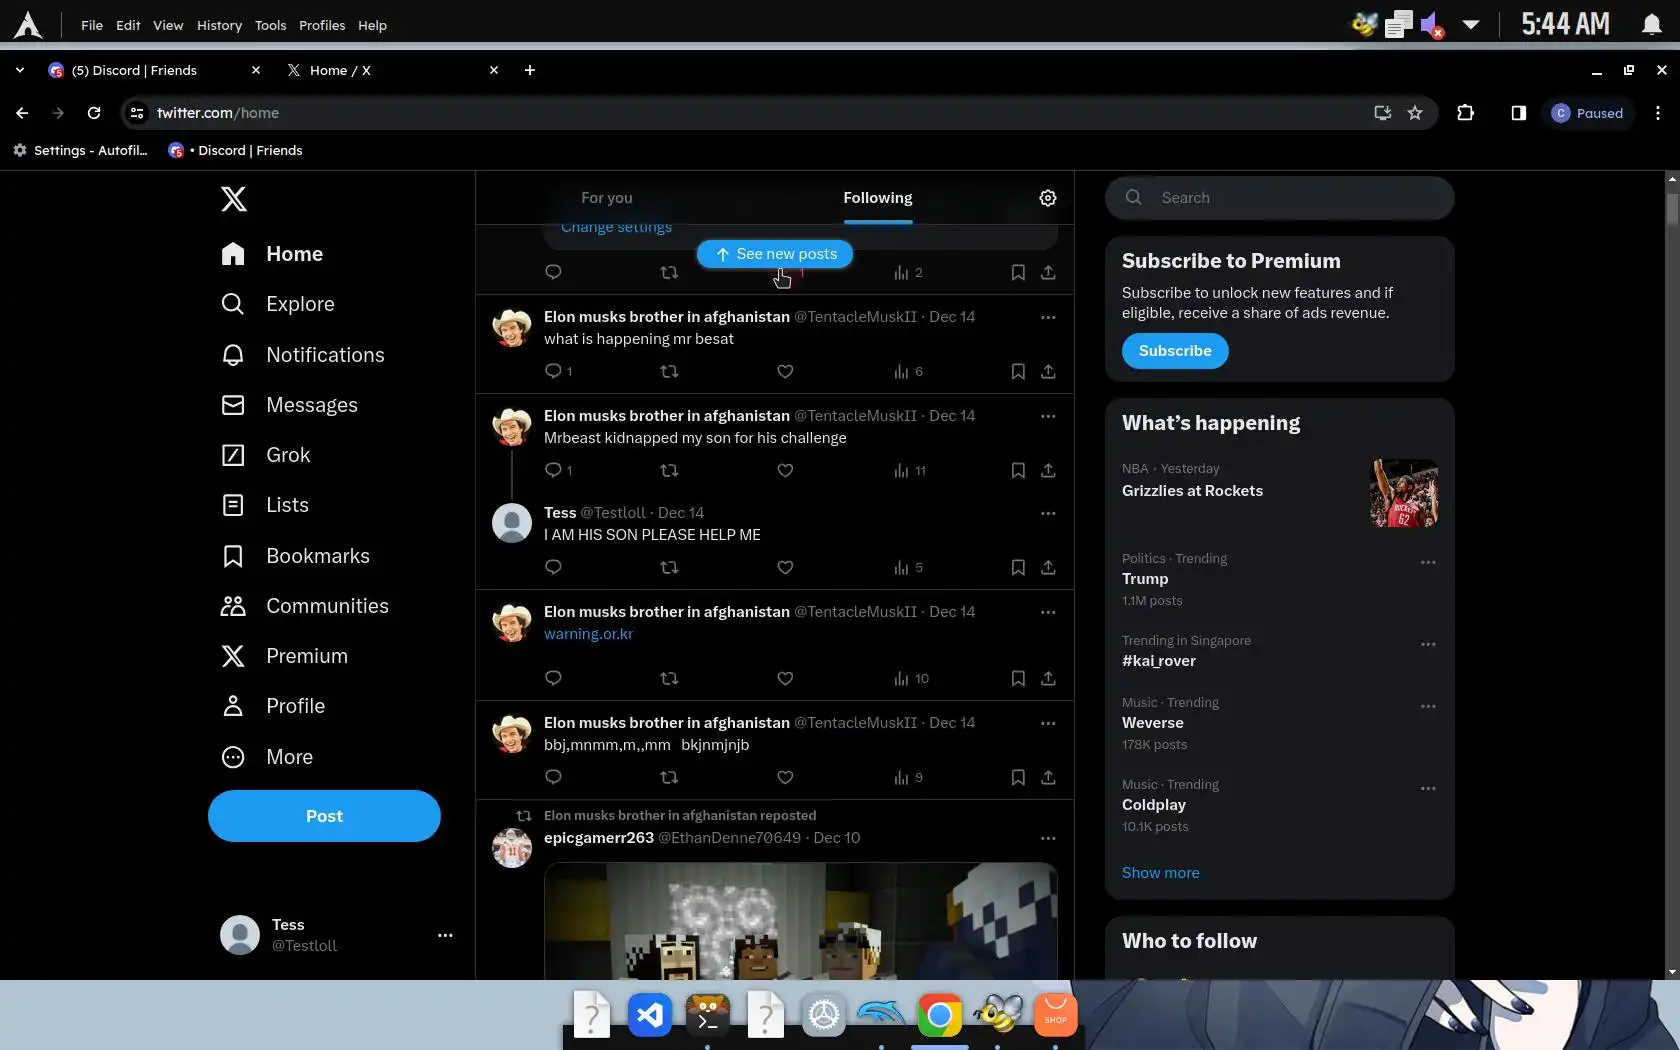Open system notifications bell
1680x1050 pixels.
coord(1652,25)
